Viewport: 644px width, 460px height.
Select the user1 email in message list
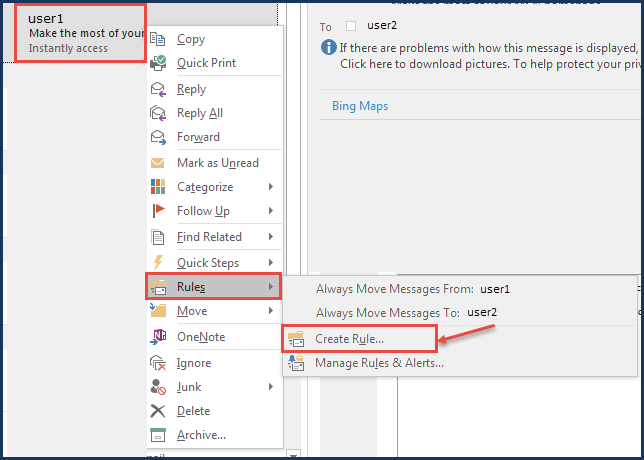80,32
